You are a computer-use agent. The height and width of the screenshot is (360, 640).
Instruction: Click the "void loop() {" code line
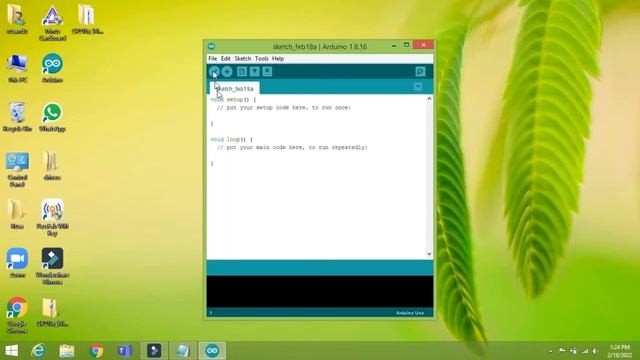[x=231, y=140]
